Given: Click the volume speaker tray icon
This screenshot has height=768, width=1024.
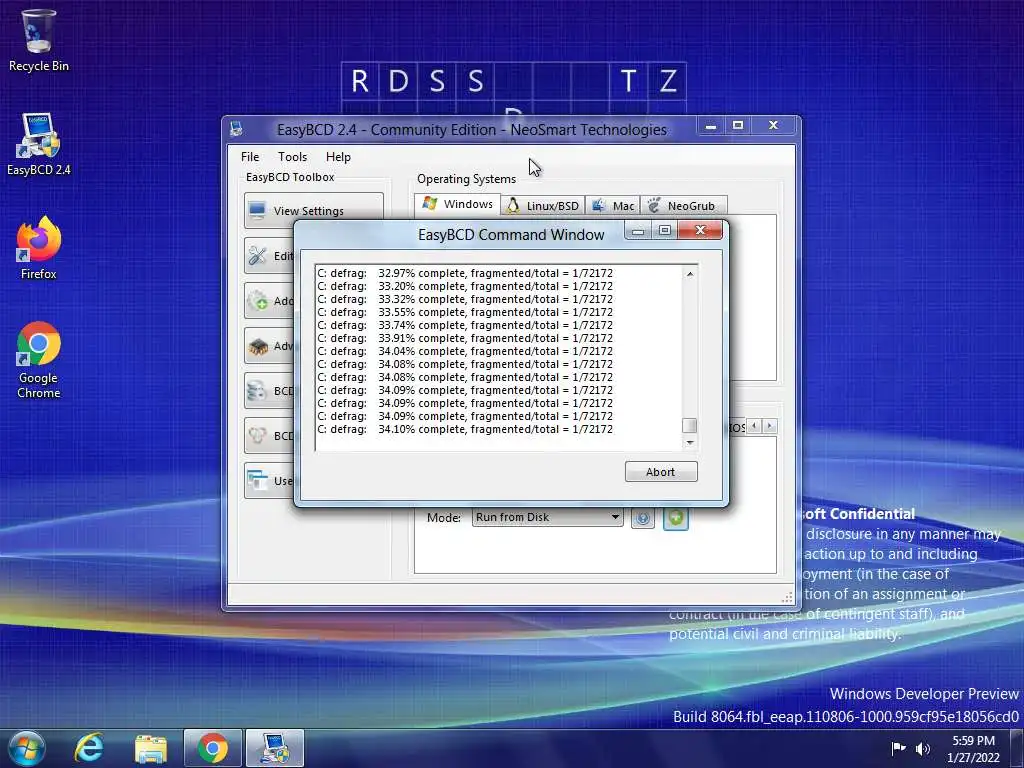Looking at the screenshot, I should pos(922,748).
